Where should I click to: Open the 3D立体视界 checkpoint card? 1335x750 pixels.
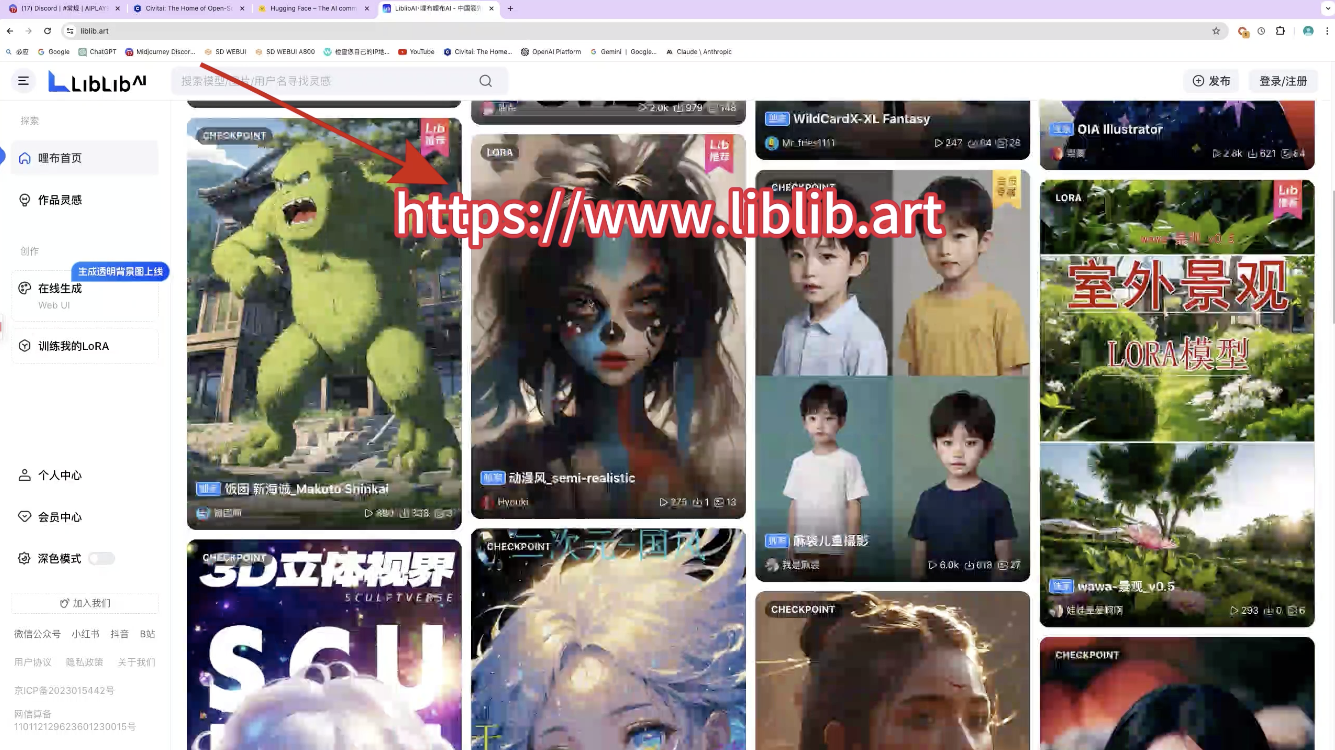[x=324, y=645]
